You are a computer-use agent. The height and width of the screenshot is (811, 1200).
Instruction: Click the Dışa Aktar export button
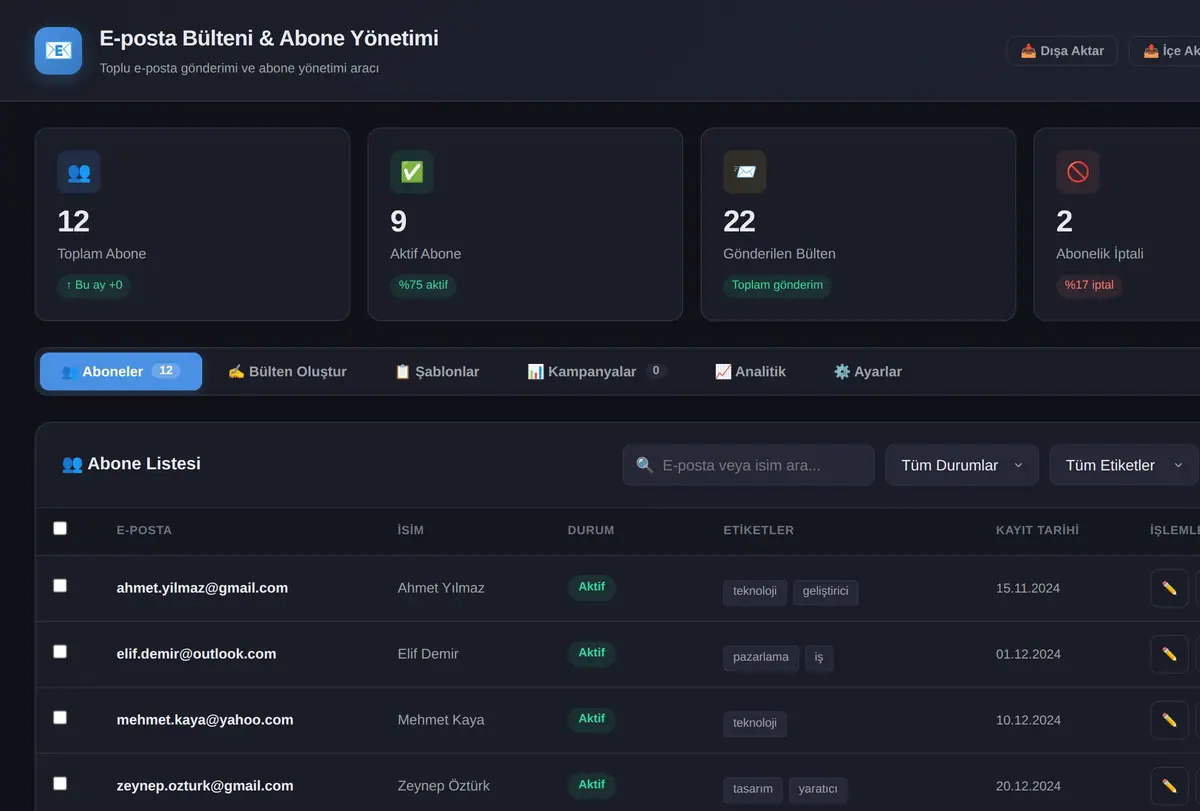(1062, 51)
